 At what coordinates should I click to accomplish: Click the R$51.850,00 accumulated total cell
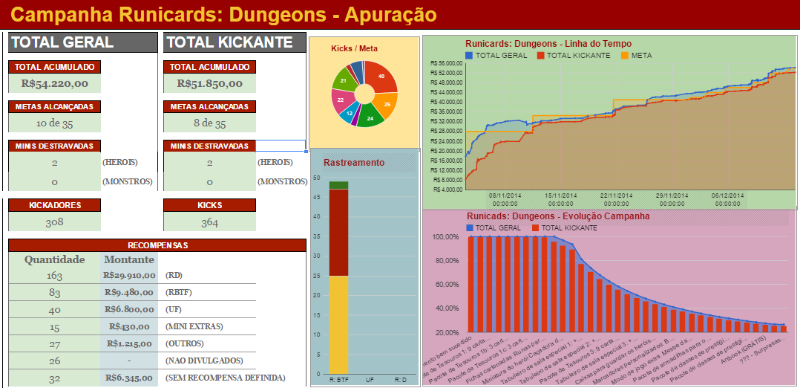pos(210,83)
